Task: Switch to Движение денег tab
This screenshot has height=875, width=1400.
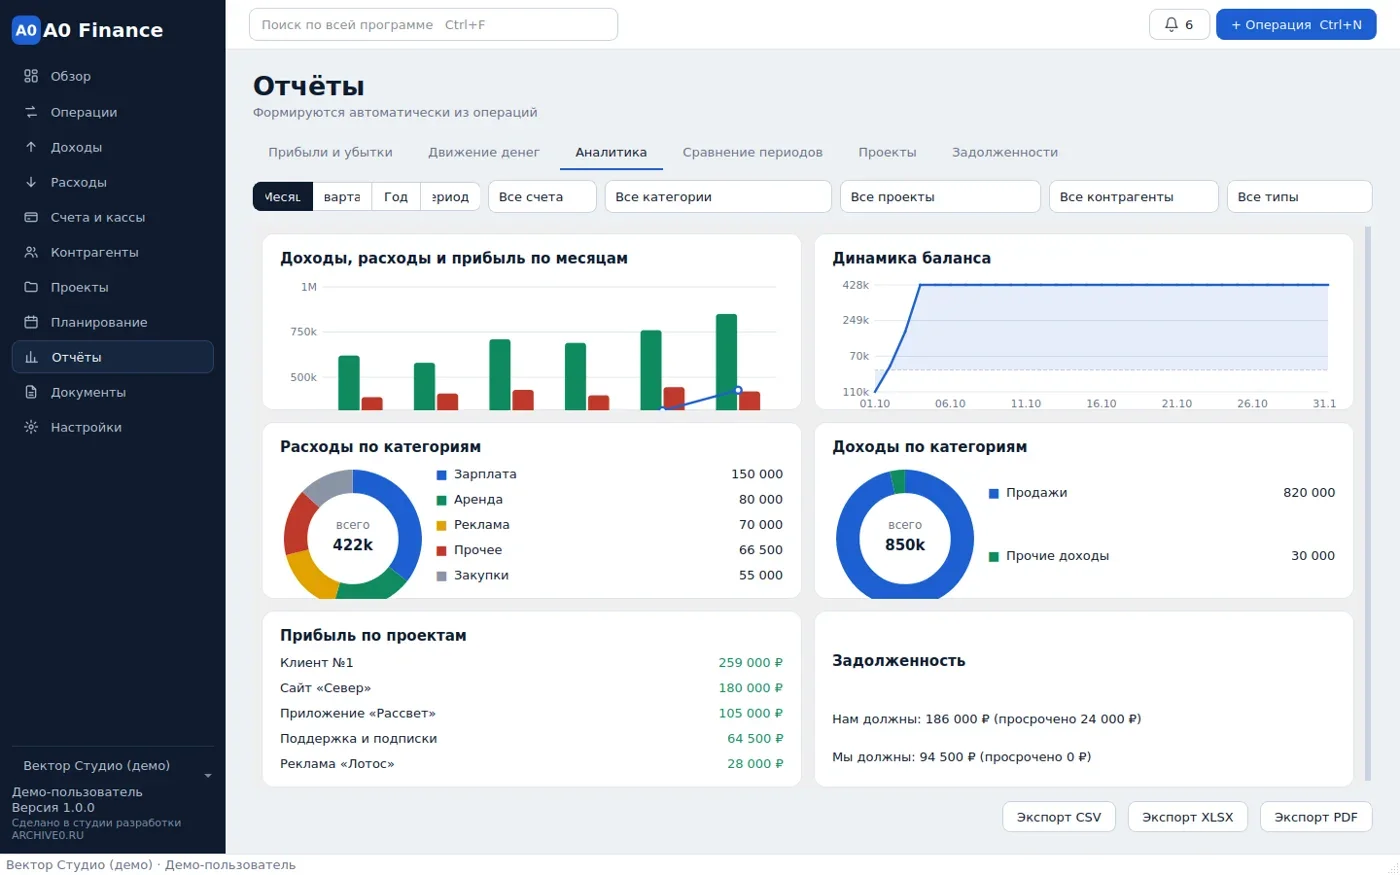Action: [484, 152]
